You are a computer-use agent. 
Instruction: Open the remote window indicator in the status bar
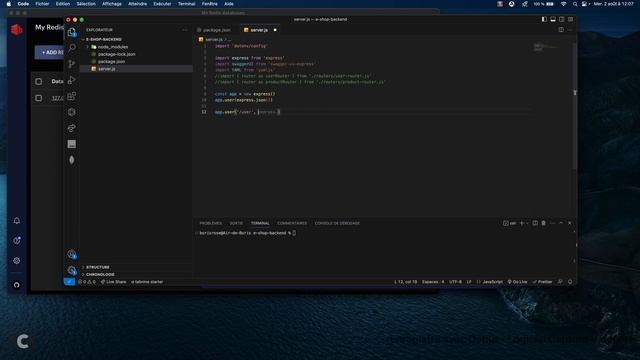69,282
